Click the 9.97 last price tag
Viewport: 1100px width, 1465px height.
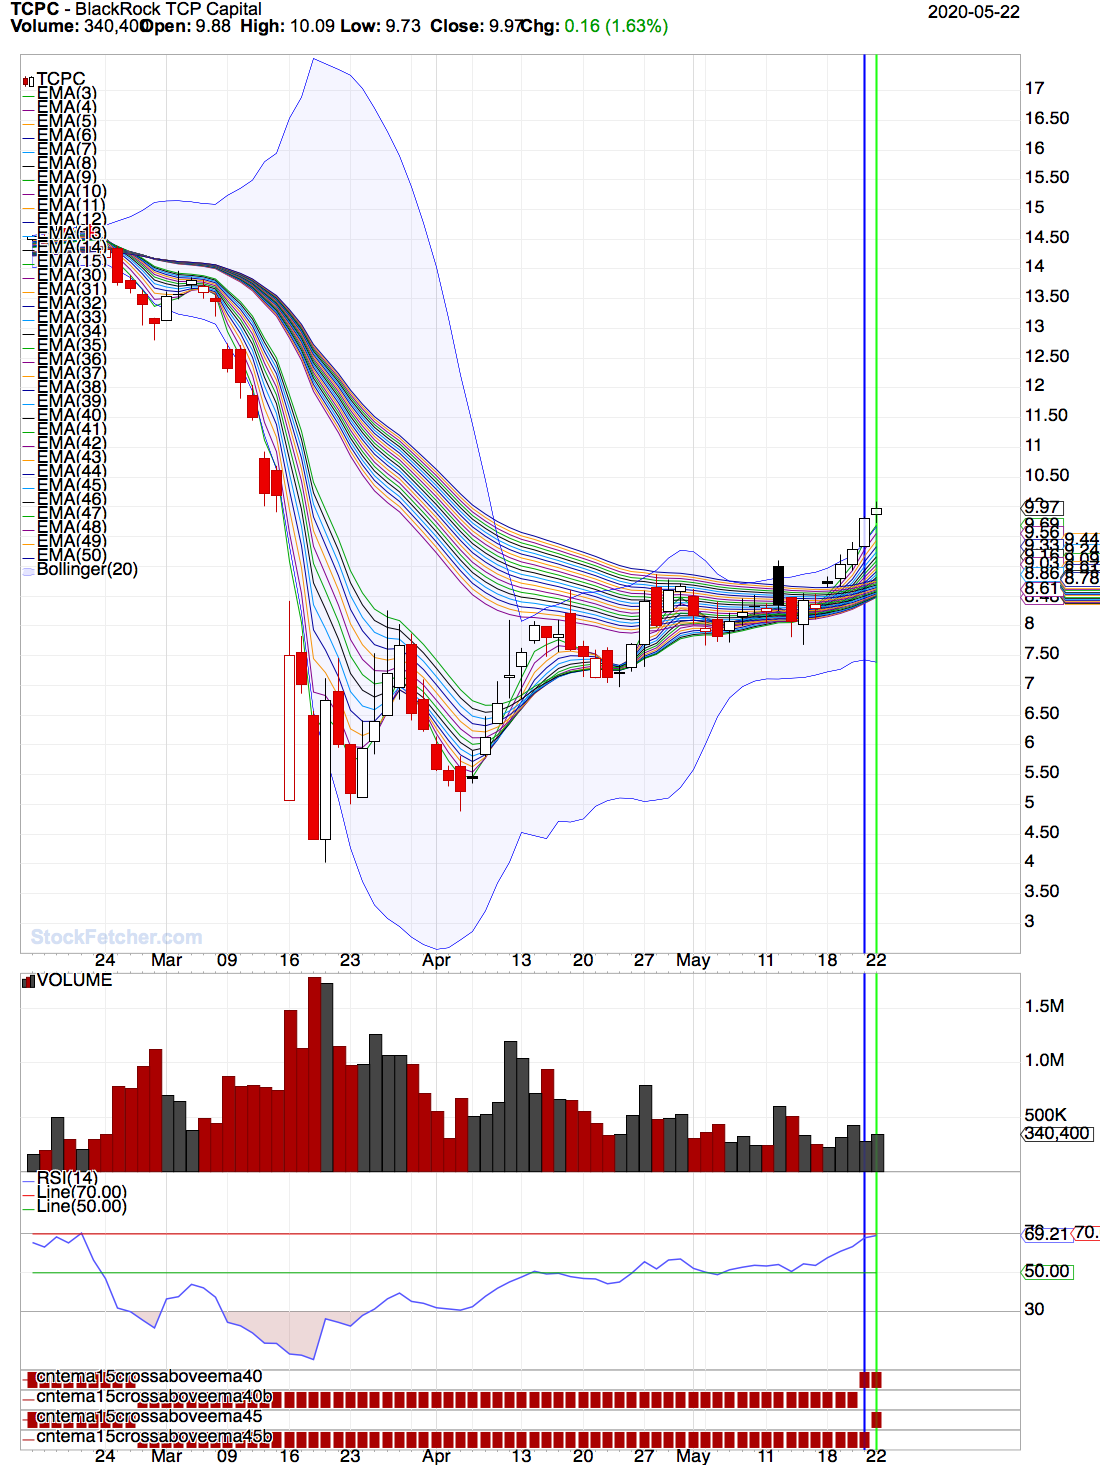(1042, 508)
